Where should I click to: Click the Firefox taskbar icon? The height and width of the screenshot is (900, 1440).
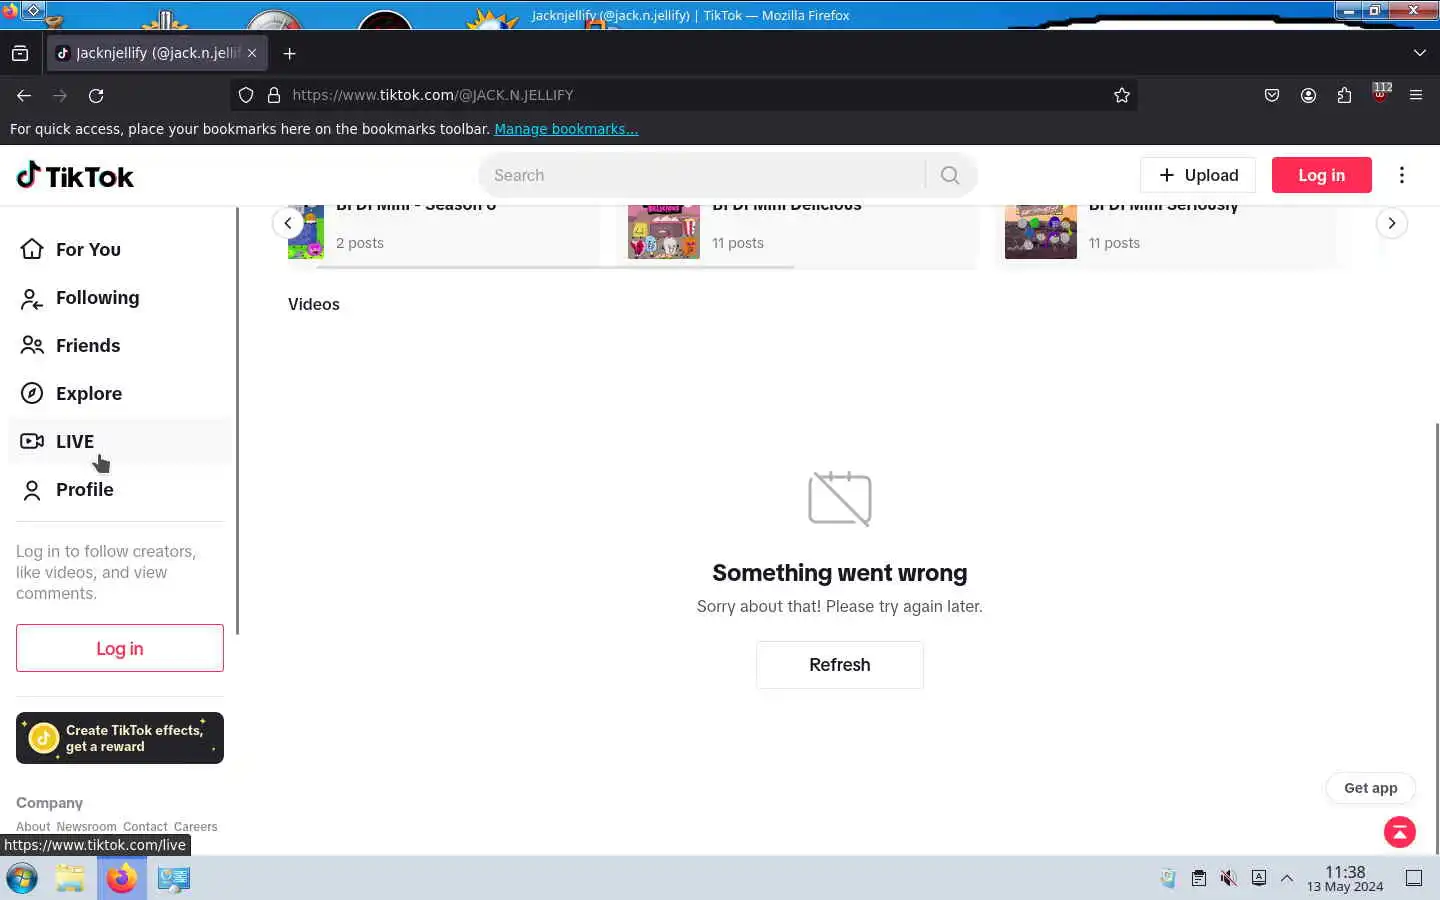tap(122, 878)
